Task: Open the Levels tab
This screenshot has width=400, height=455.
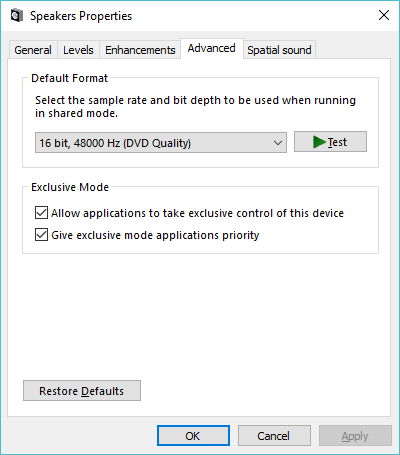Action: (x=78, y=50)
